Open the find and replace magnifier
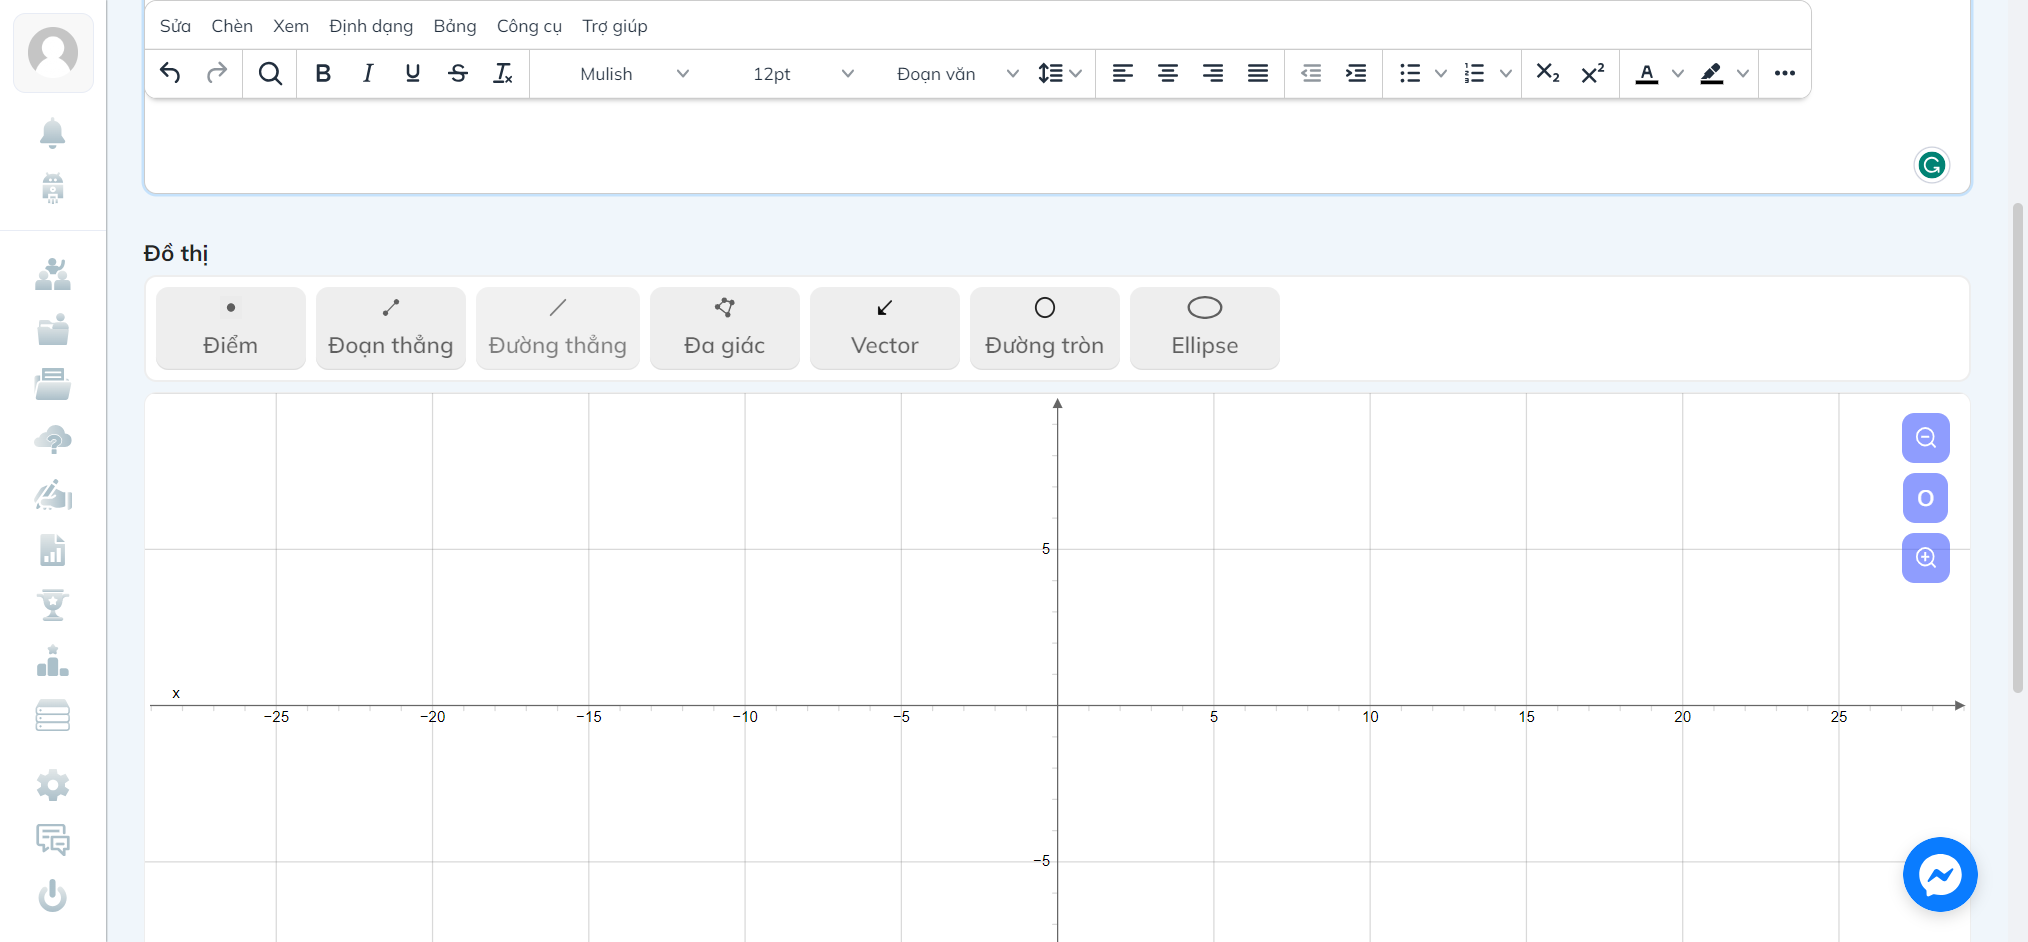Viewport: 2028px width, 942px height. (270, 73)
